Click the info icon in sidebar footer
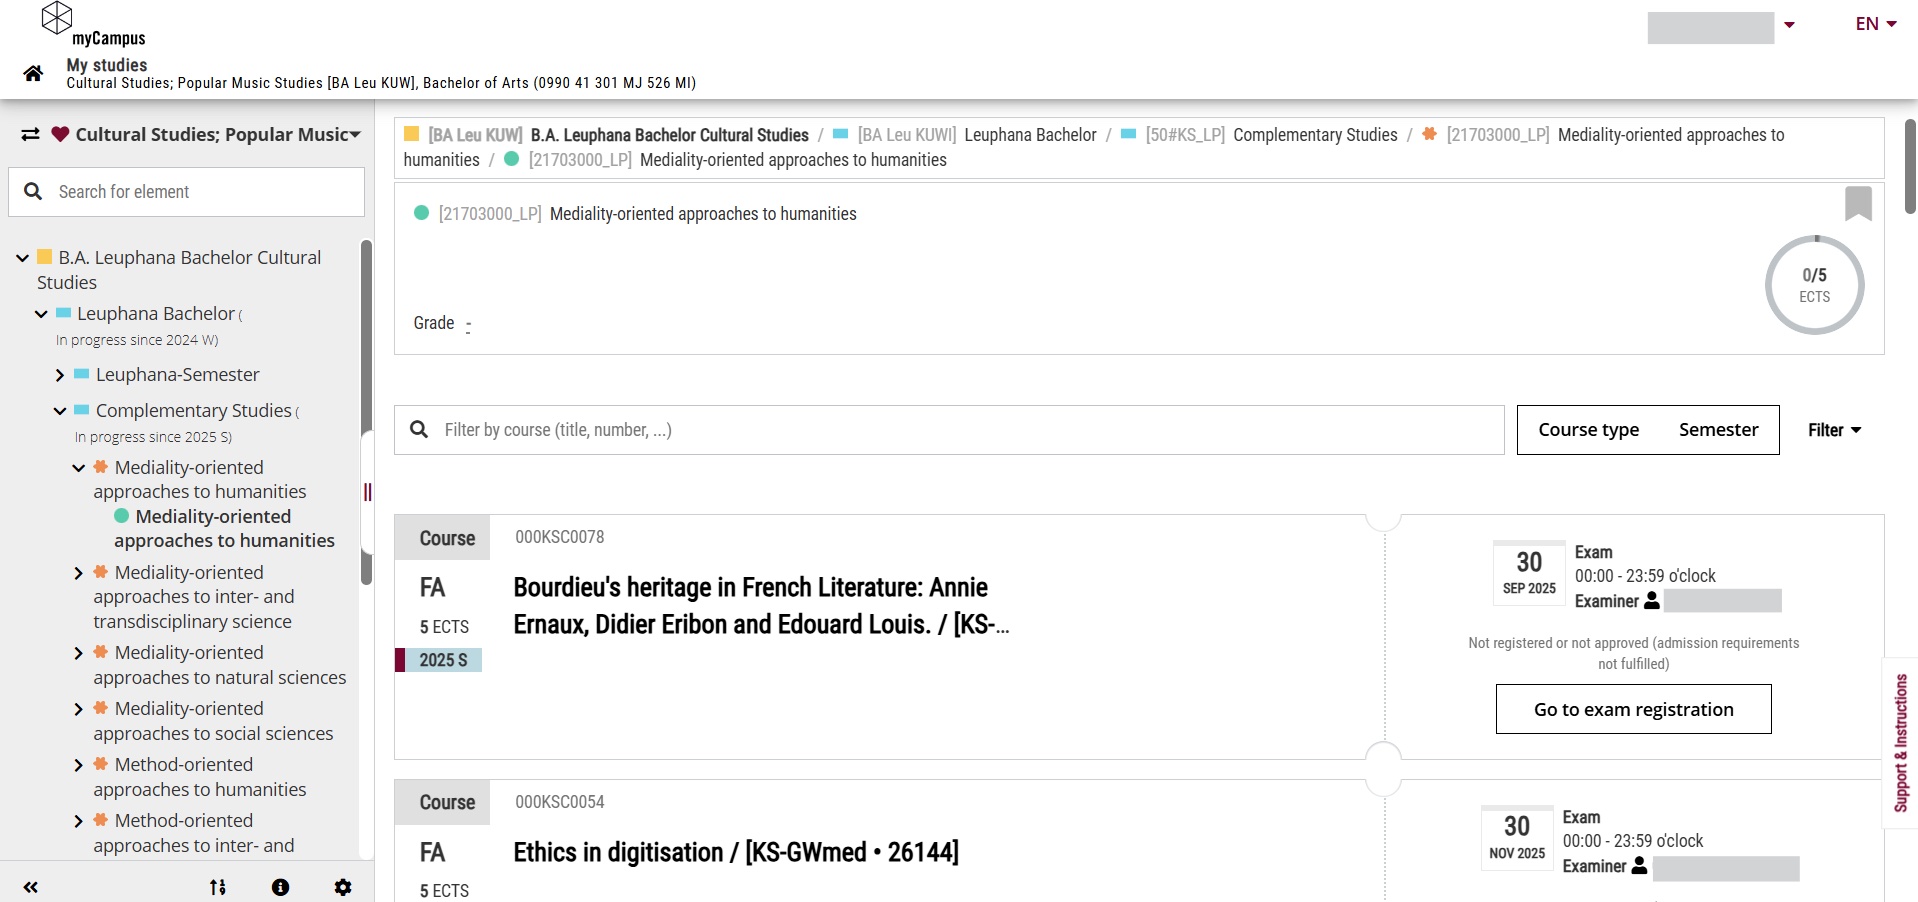 click(280, 887)
